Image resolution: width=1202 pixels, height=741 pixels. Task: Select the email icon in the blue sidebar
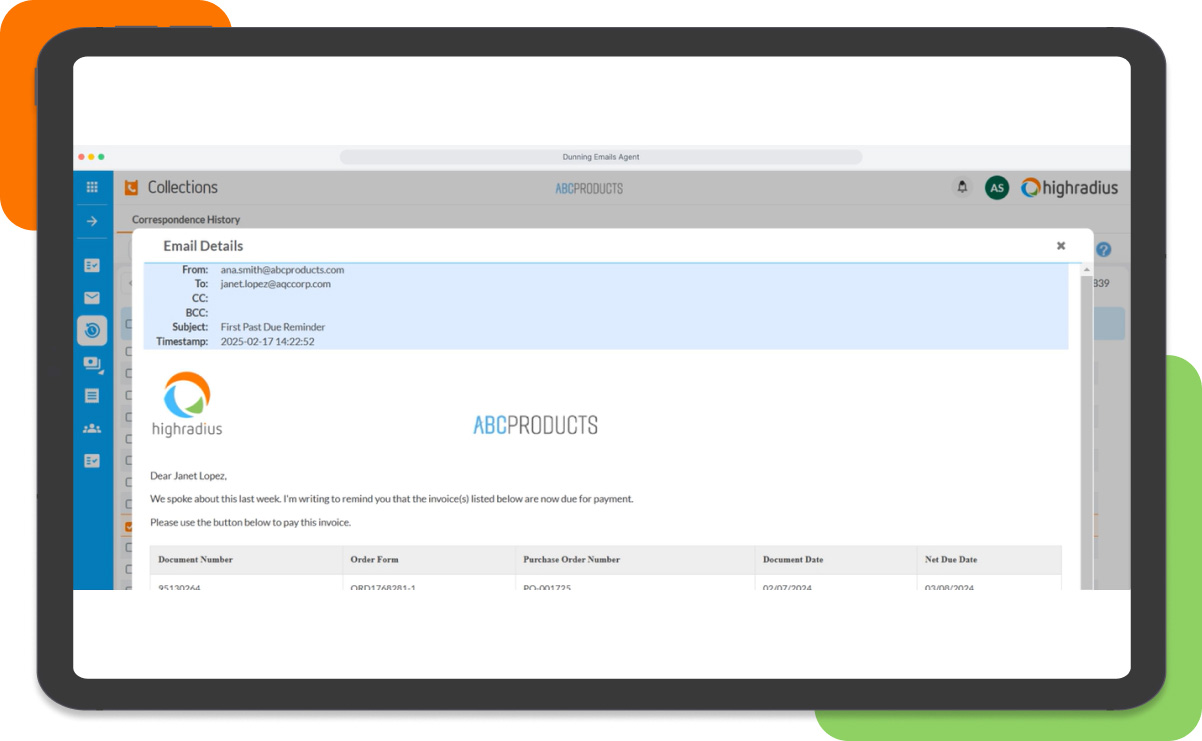click(x=92, y=297)
